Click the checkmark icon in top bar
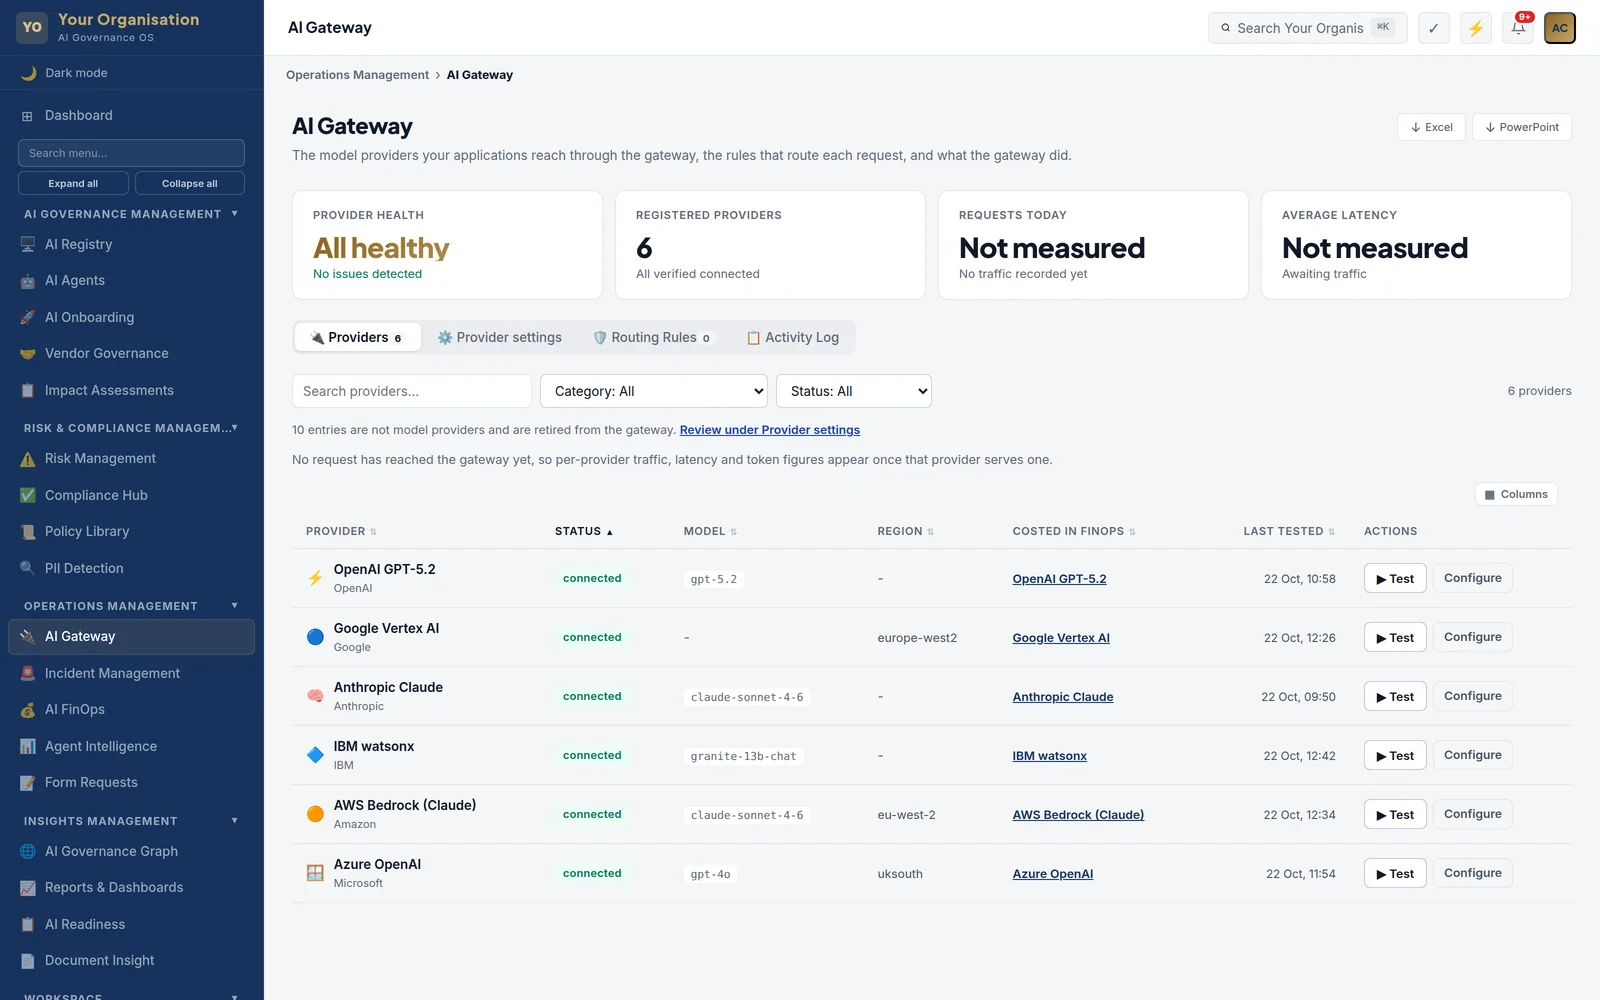1600x1000 pixels. (1434, 28)
